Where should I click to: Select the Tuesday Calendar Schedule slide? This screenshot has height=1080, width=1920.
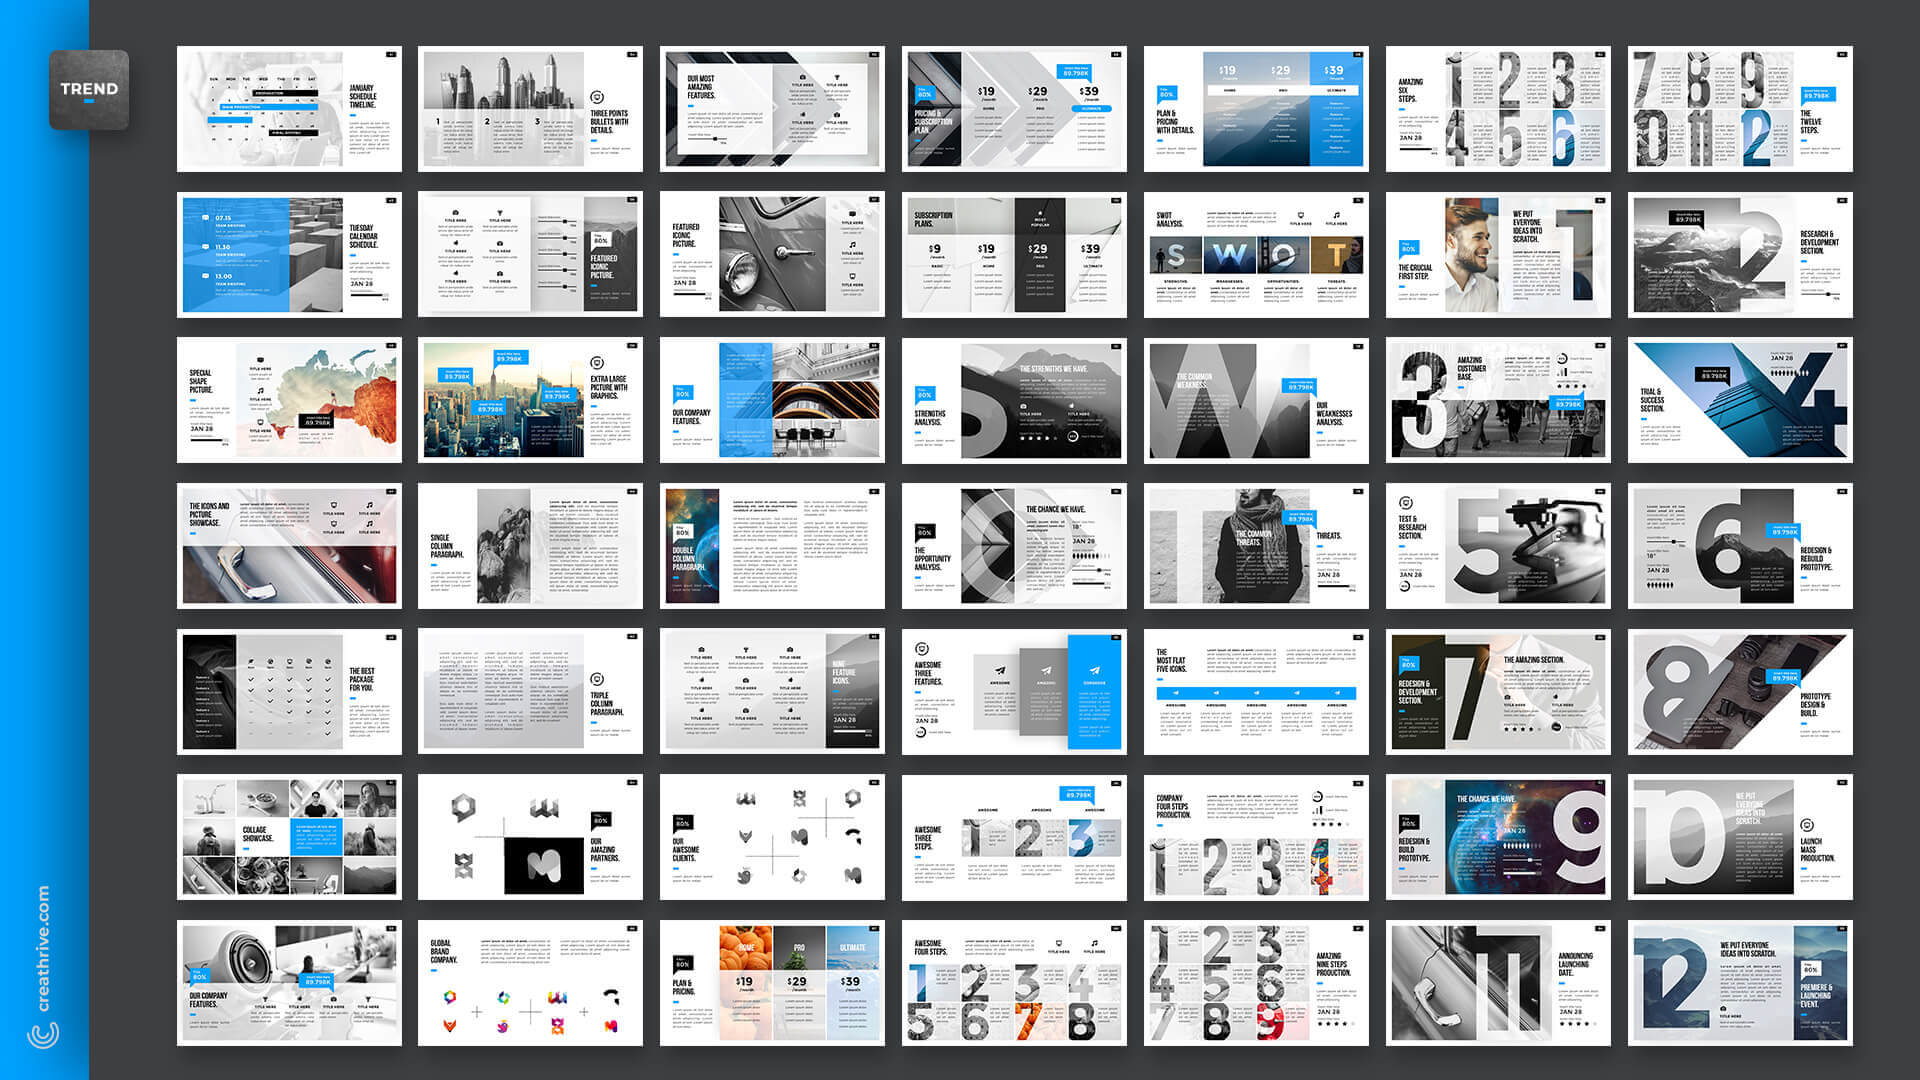pos(289,255)
